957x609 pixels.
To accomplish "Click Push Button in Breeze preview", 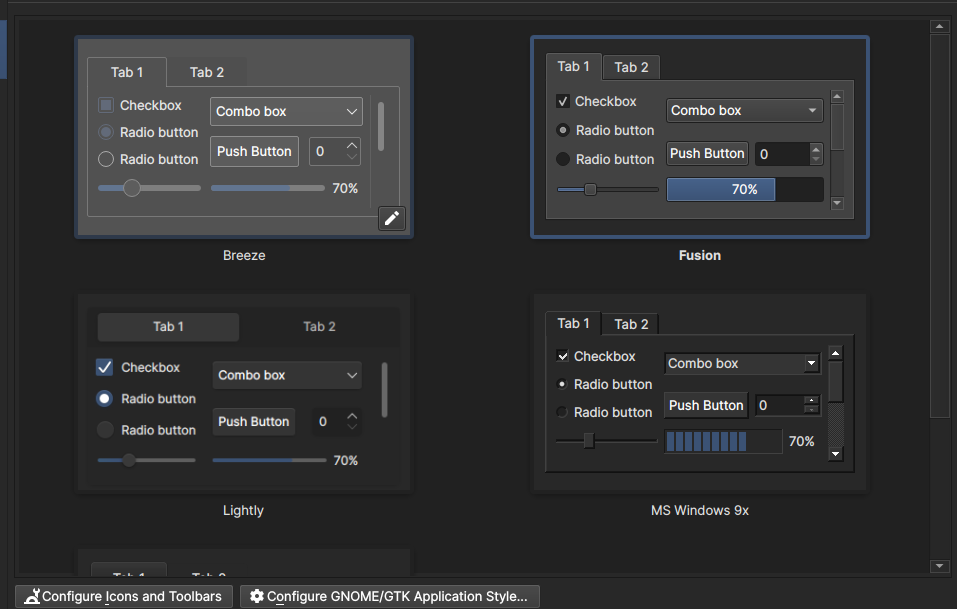I will [x=255, y=151].
